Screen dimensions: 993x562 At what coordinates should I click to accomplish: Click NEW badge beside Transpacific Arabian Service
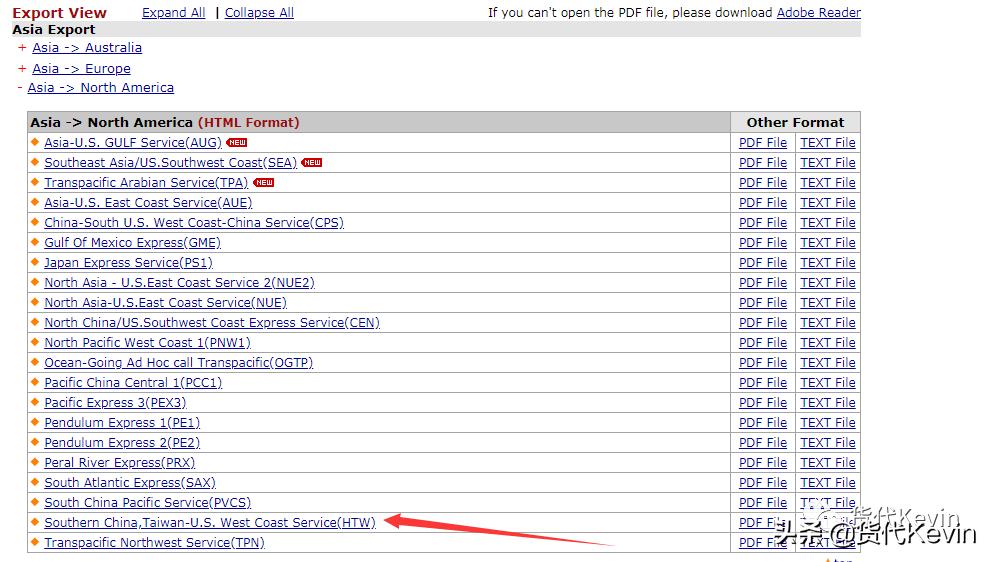tap(263, 182)
